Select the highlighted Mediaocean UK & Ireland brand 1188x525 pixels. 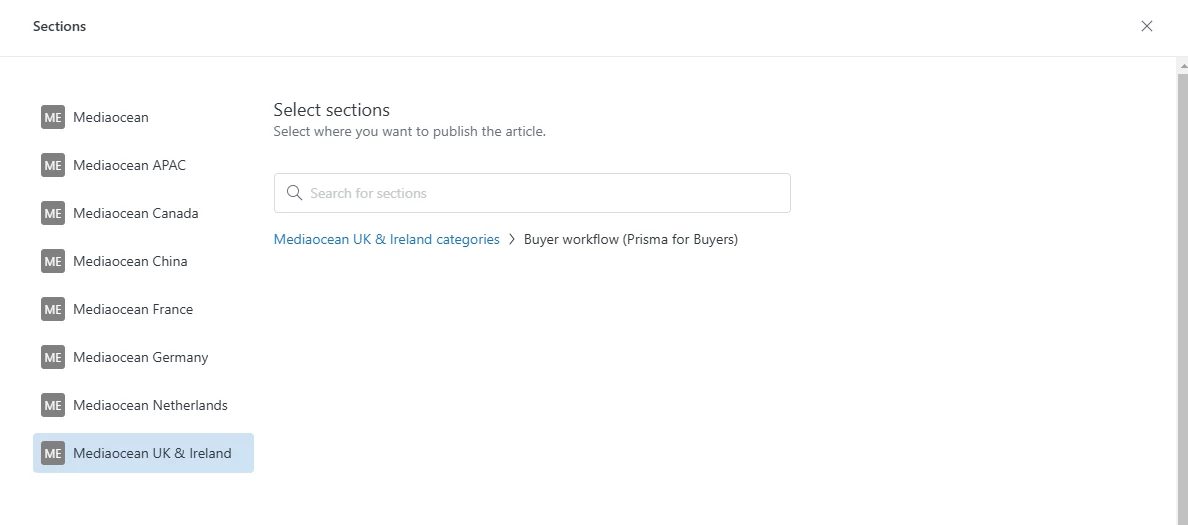click(x=152, y=453)
